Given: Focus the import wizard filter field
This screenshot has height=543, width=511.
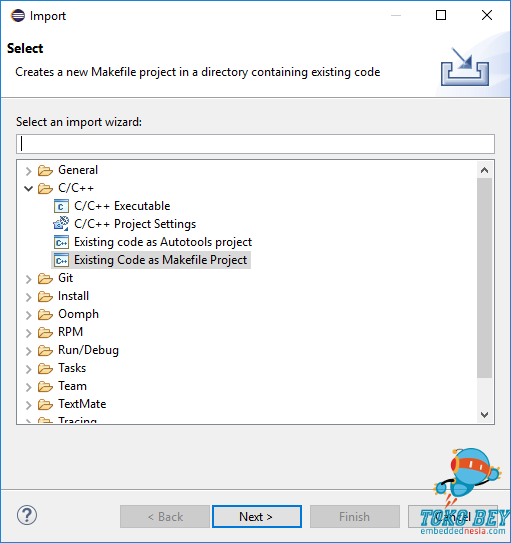Looking at the screenshot, I should click(255, 144).
